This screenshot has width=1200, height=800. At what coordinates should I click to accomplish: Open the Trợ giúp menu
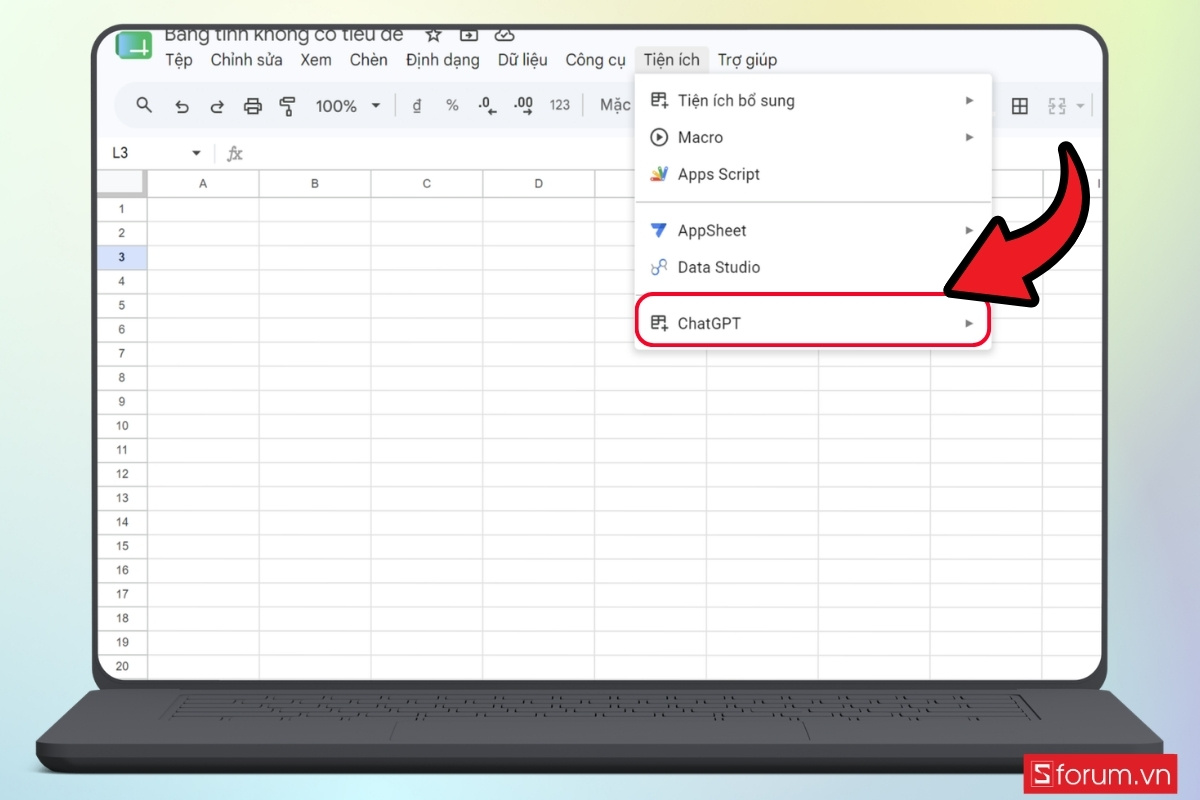(x=747, y=60)
